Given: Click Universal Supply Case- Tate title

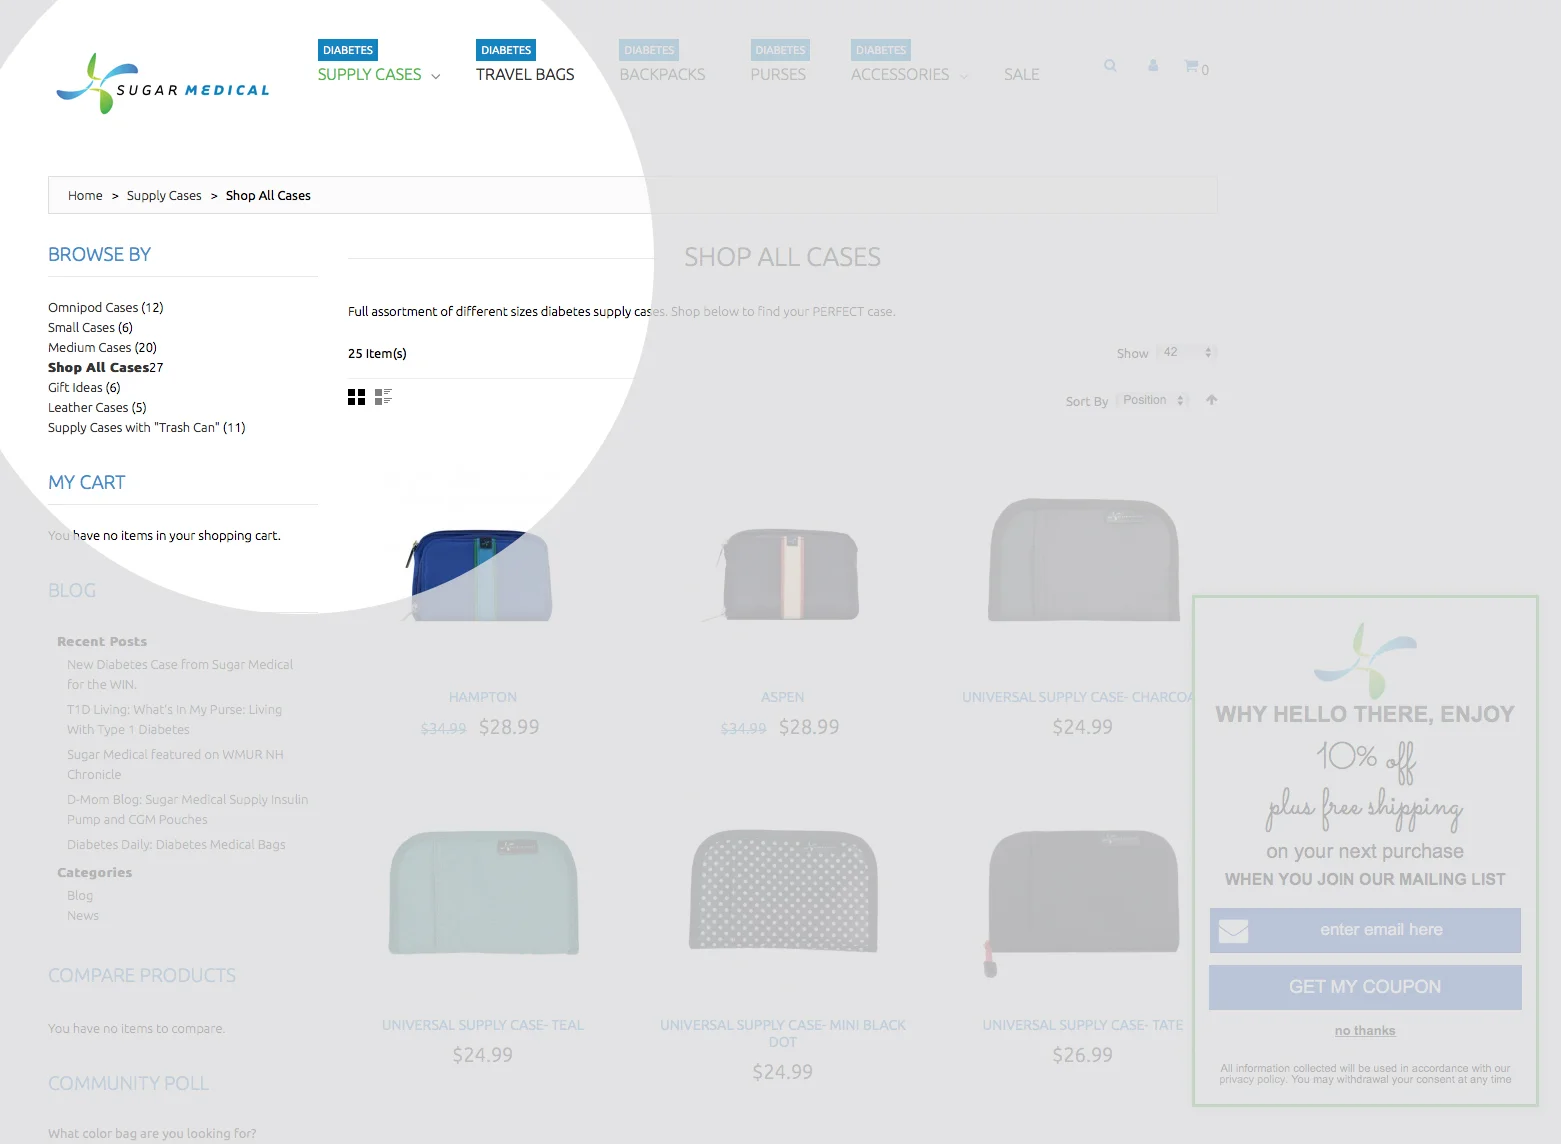Looking at the screenshot, I should click(x=1083, y=1025).
